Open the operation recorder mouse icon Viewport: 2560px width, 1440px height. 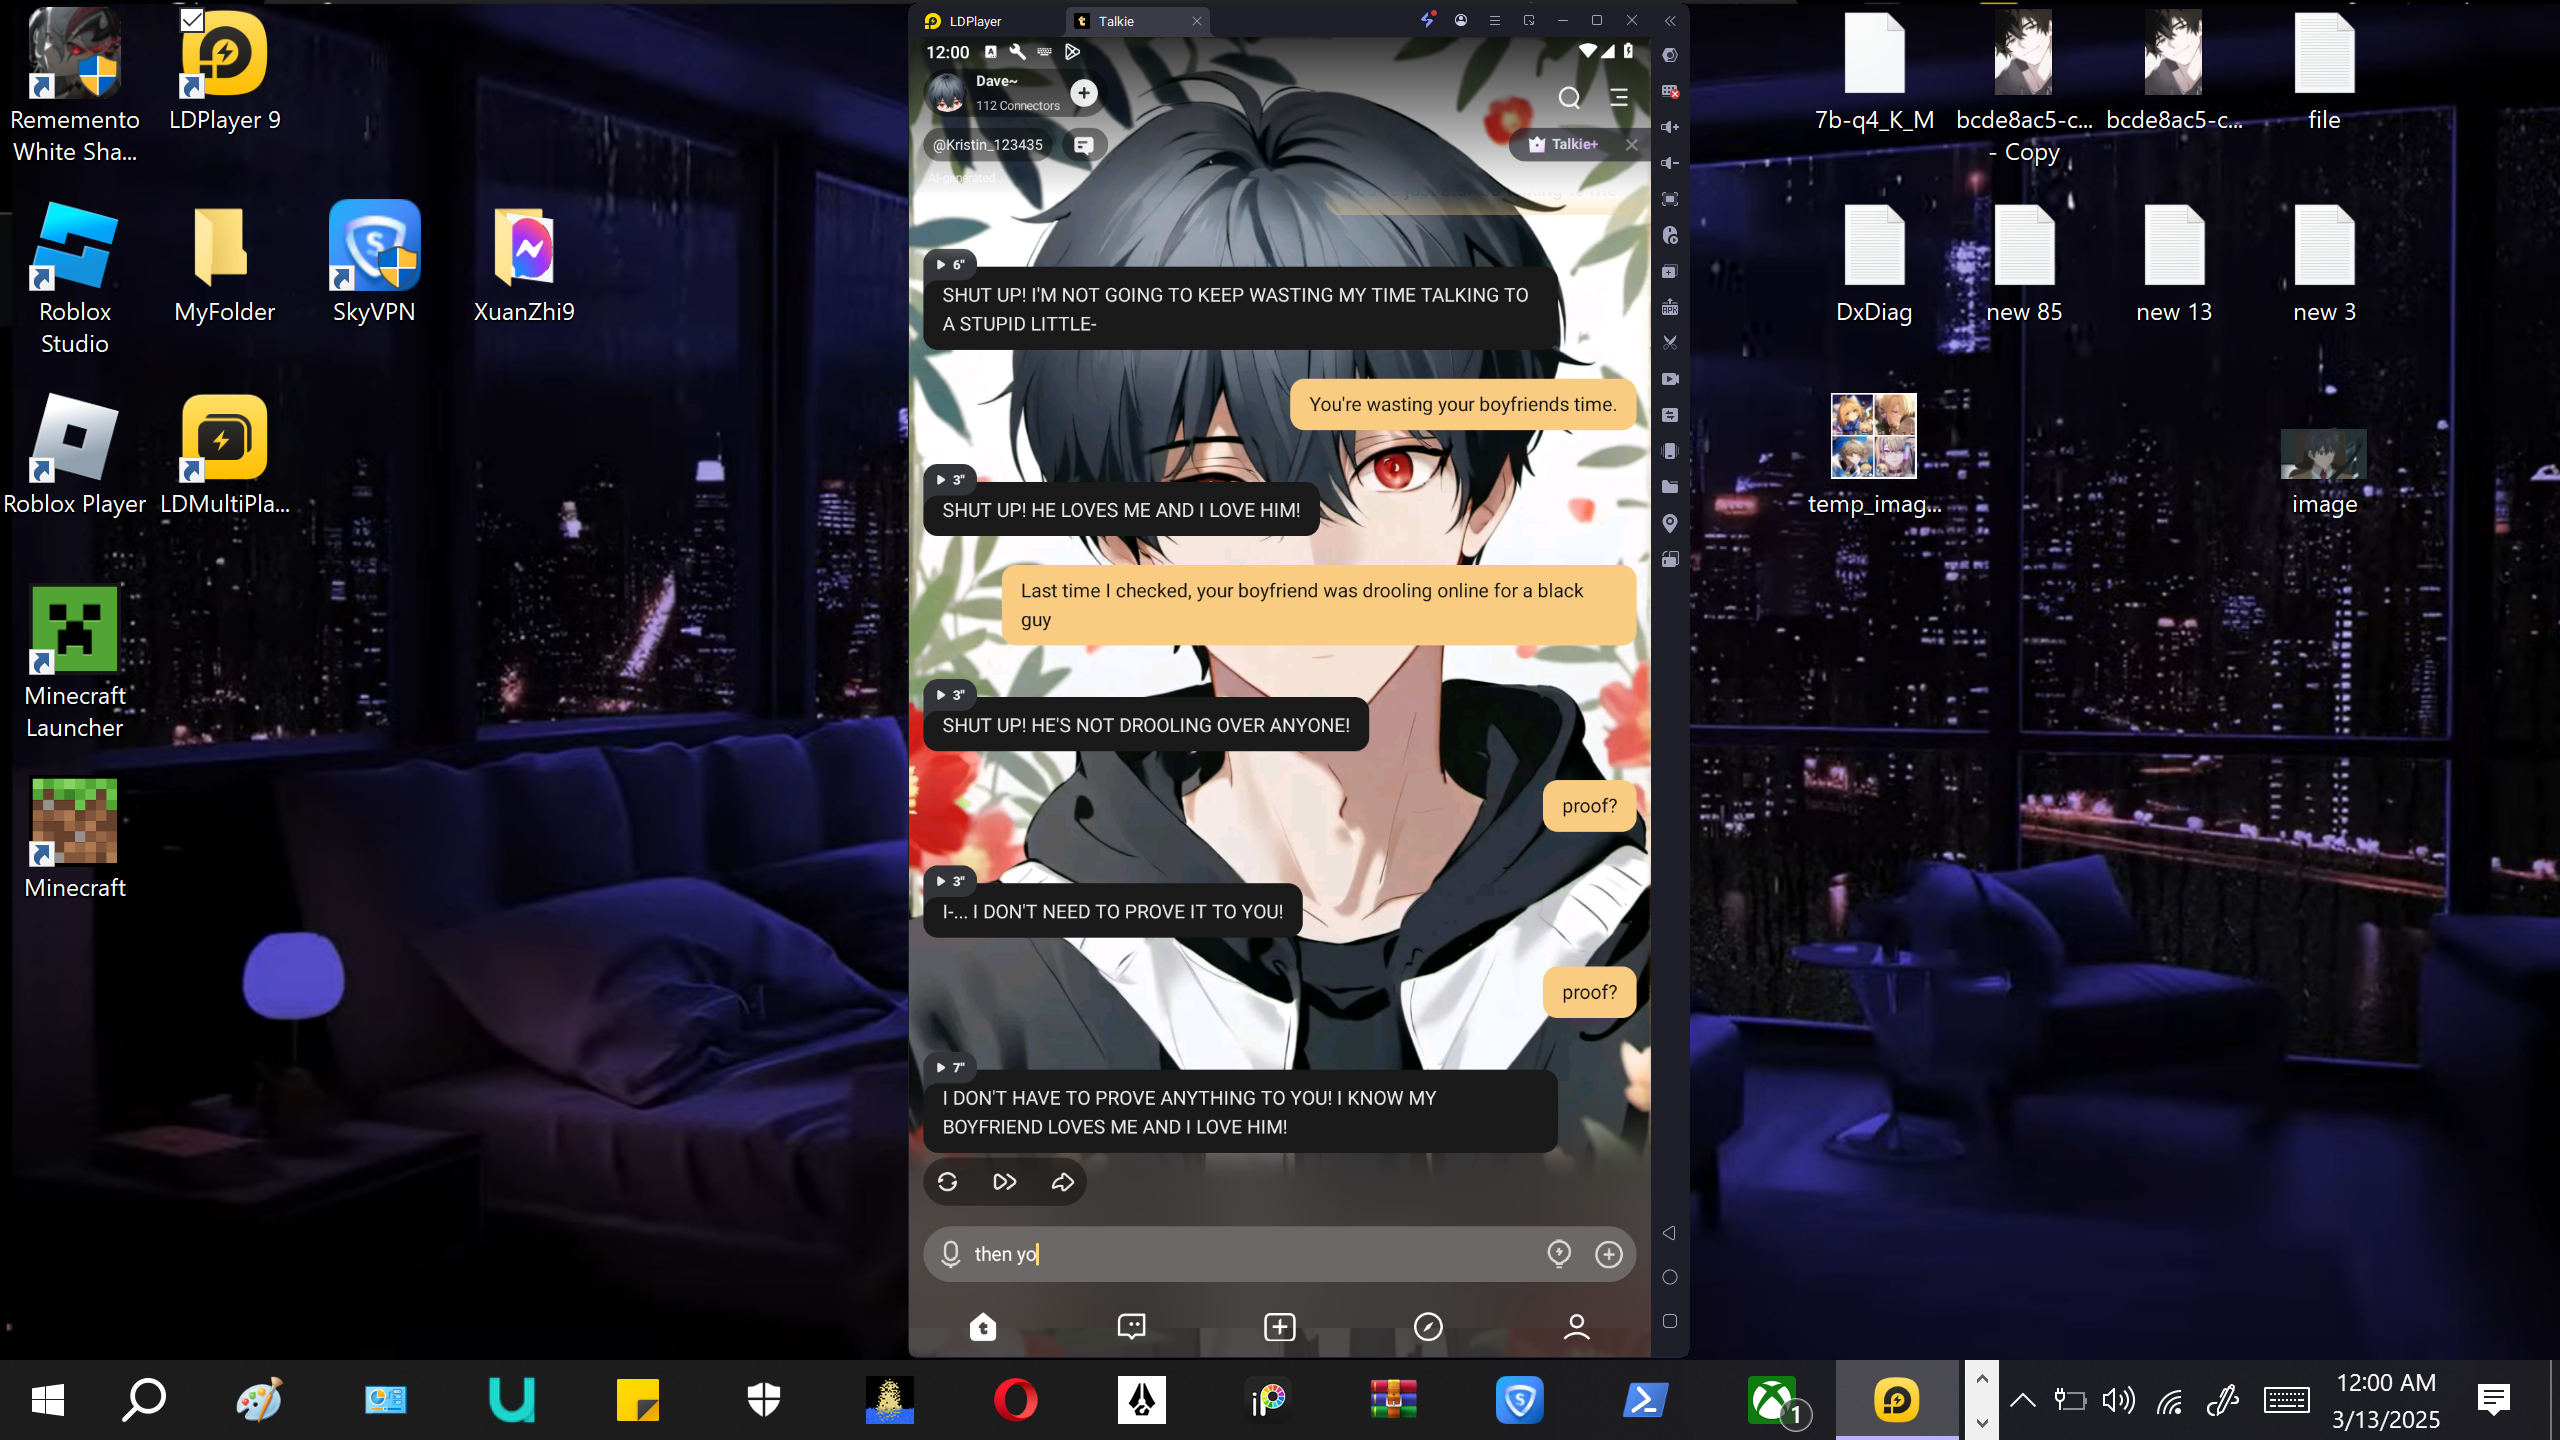tap(1669, 236)
